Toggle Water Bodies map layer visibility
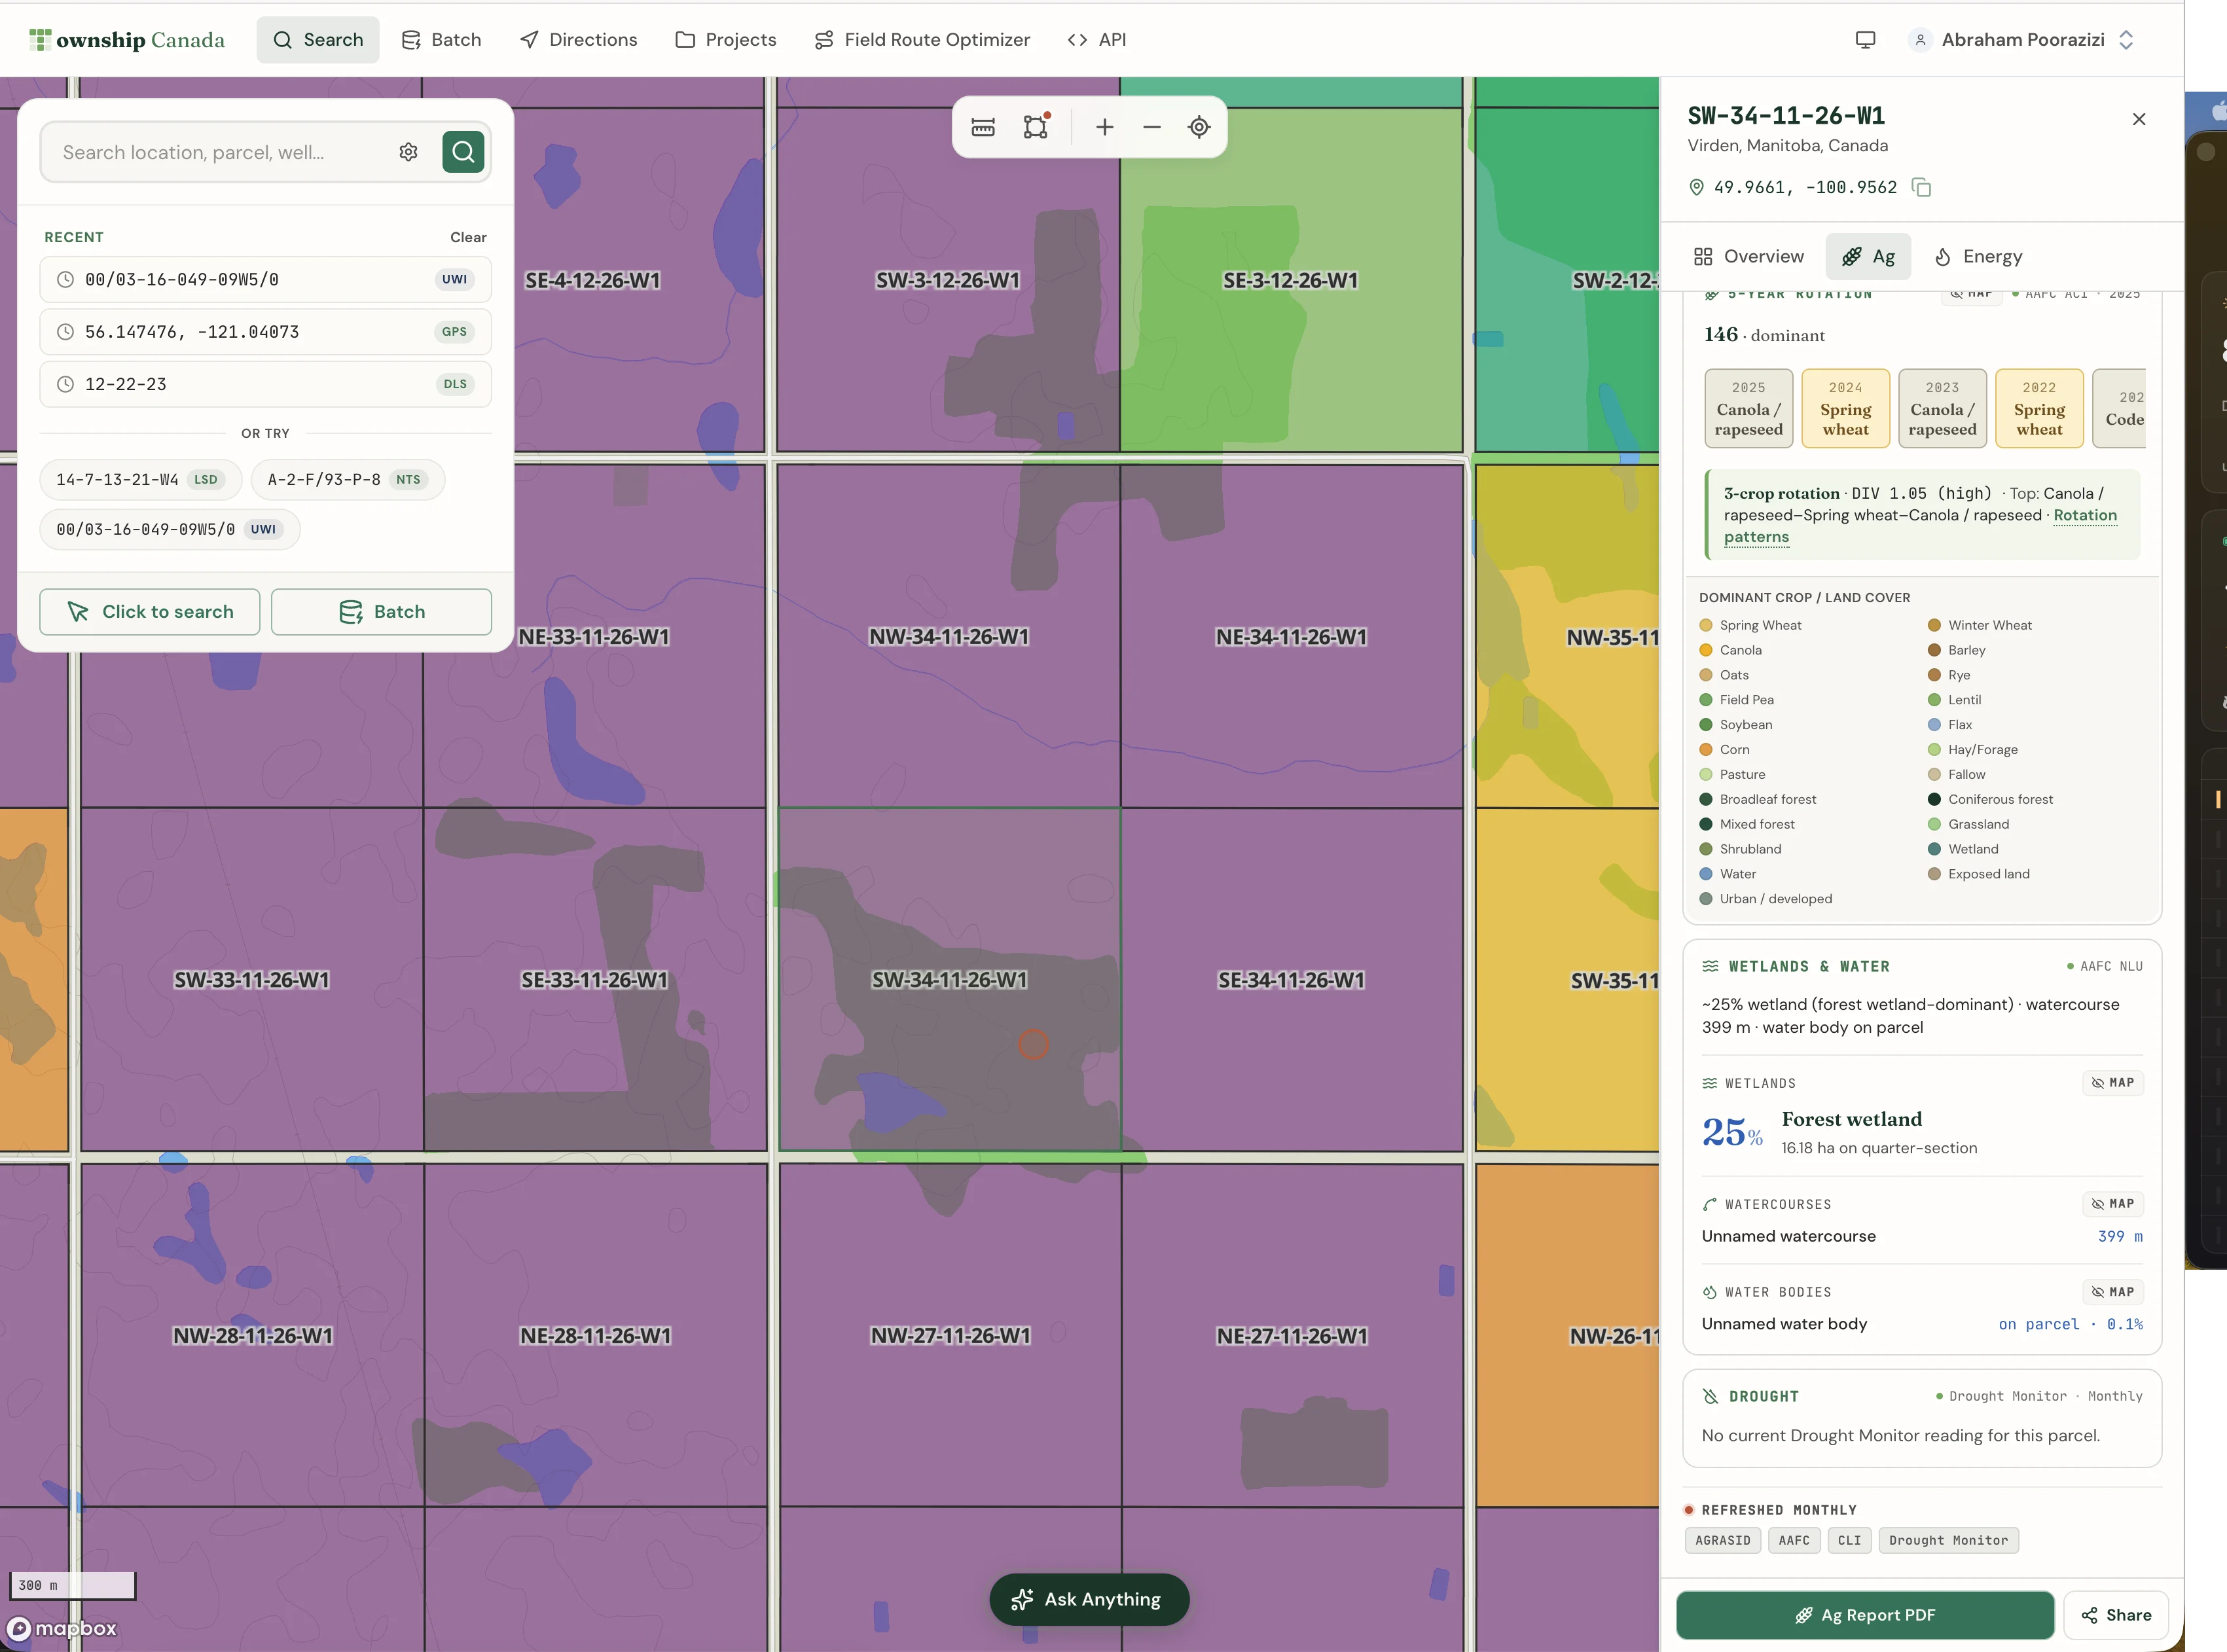The width and height of the screenshot is (2227, 1652). 2113,1292
